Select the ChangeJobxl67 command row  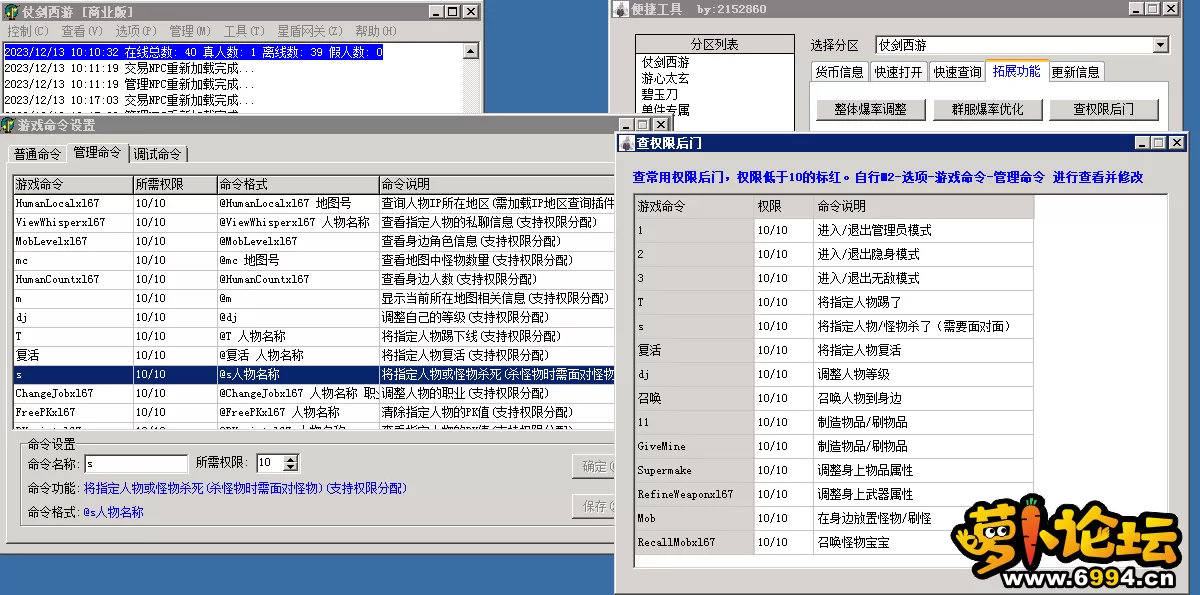pyautogui.click(x=314, y=393)
